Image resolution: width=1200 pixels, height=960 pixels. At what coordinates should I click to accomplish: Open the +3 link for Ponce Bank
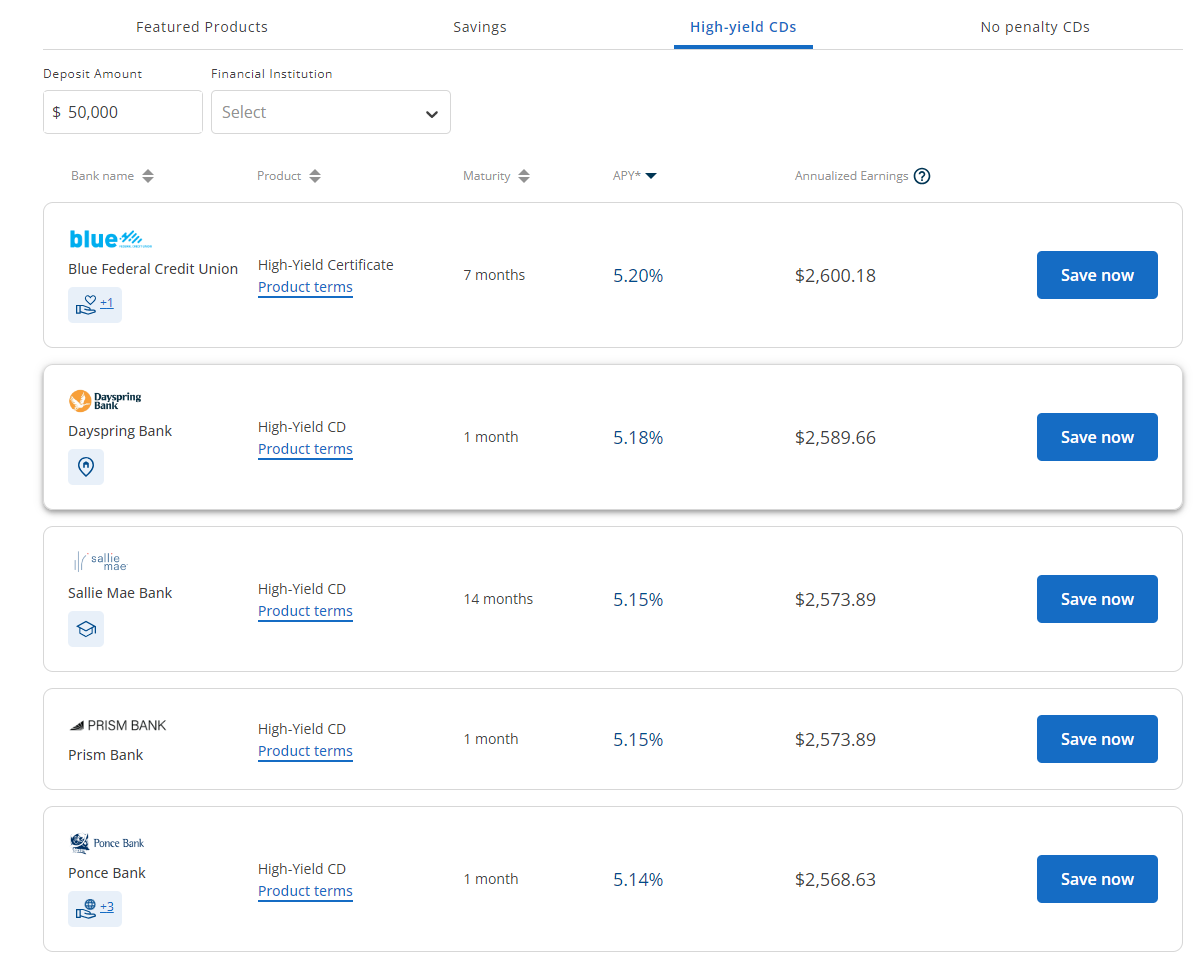107,906
